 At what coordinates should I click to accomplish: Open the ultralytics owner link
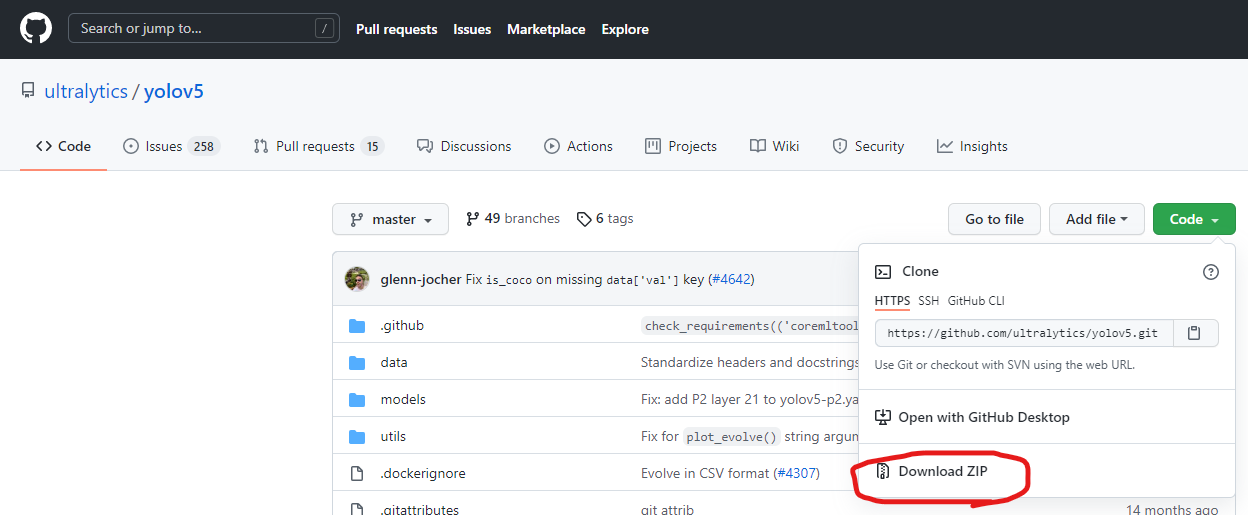click(x=86, y=91)
